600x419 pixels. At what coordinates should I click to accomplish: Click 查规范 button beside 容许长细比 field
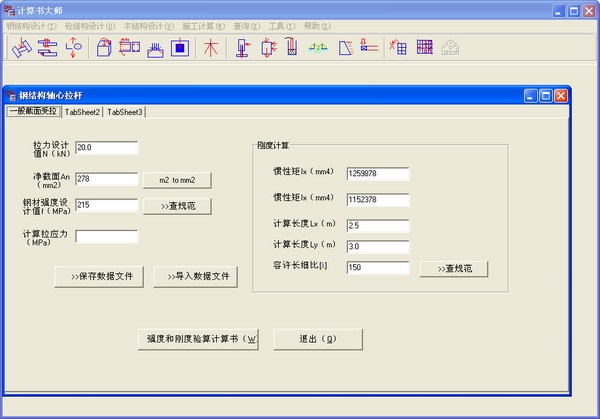pyautogui.click(x=454, y=269)
